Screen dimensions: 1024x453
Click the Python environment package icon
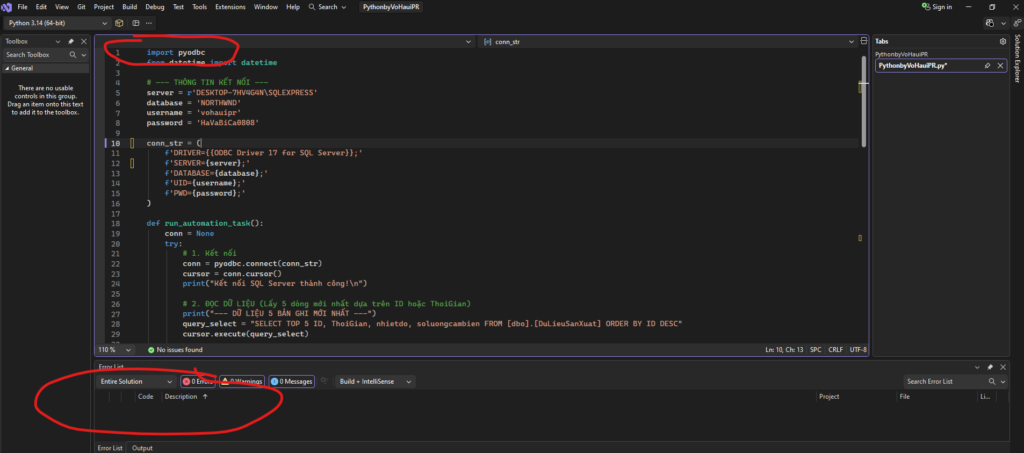[x=120, y=22]
